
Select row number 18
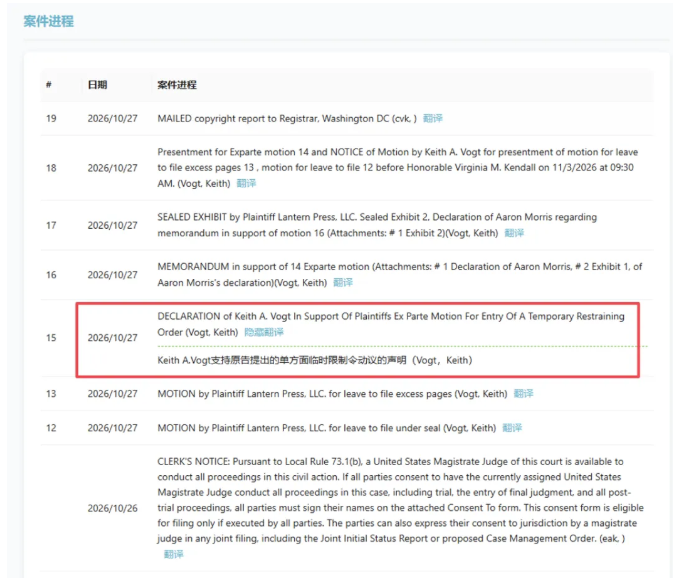51,168
